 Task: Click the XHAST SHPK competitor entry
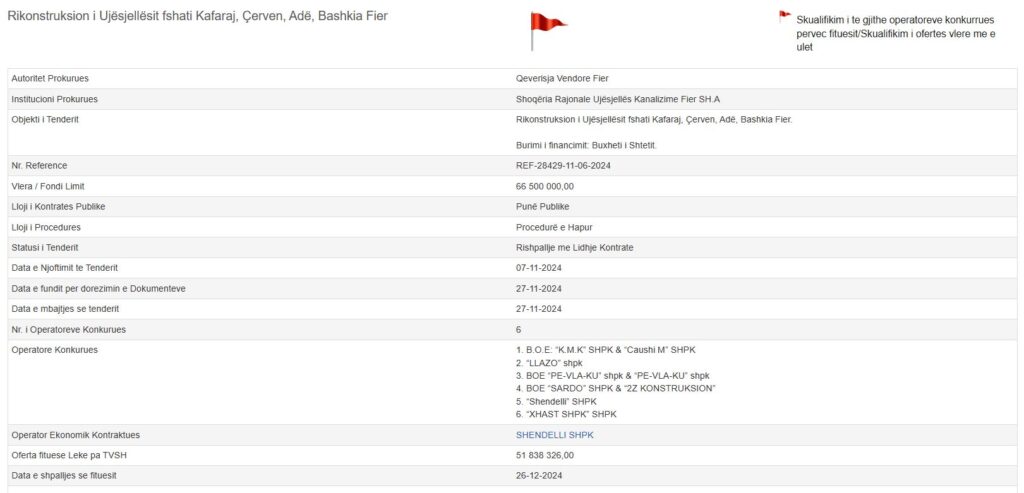(x=566, y=414)
